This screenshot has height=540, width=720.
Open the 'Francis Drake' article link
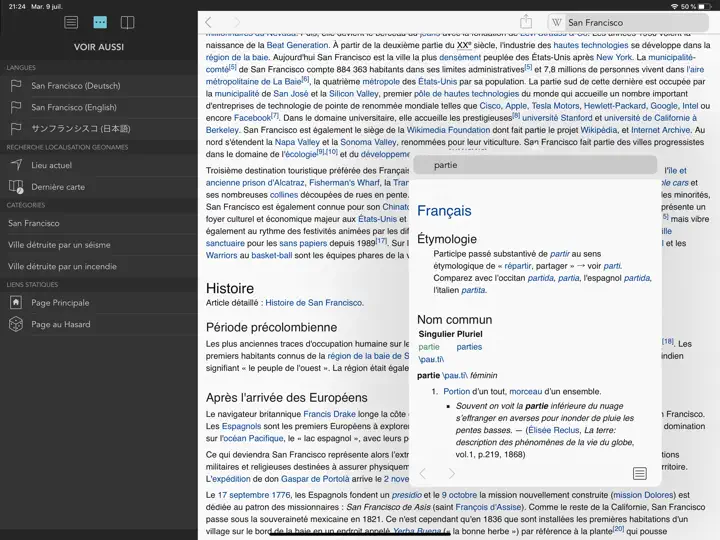(x=329, y=414)
